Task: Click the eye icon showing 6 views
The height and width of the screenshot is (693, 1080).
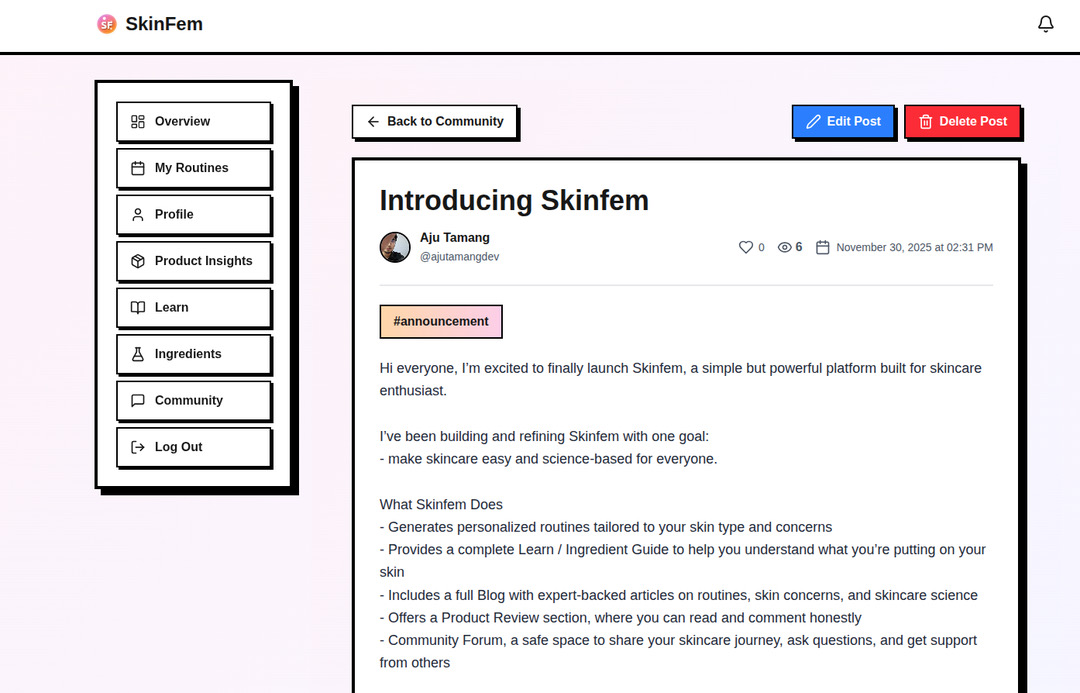Action: coord(784,247)
